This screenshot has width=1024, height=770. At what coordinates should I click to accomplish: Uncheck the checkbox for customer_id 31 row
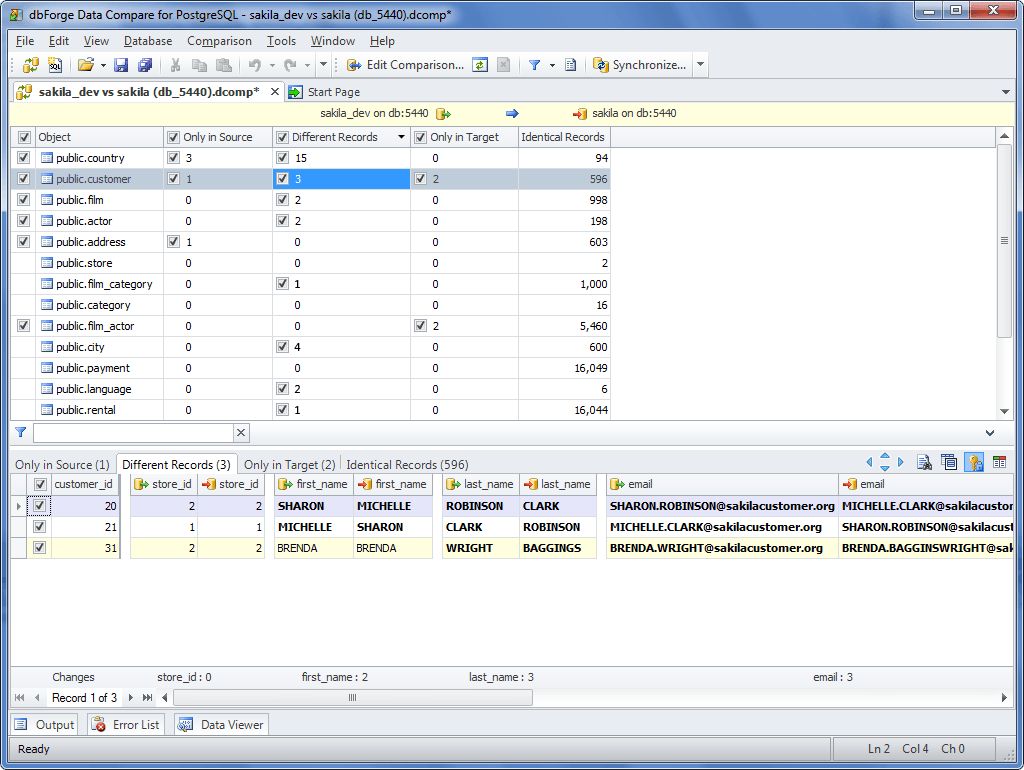[x=39, y=547]
